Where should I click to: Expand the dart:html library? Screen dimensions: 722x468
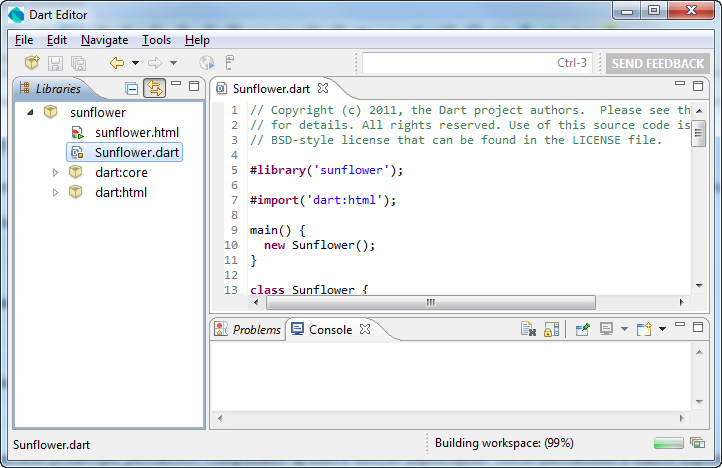pyautogui.click(x=55, y=192)
